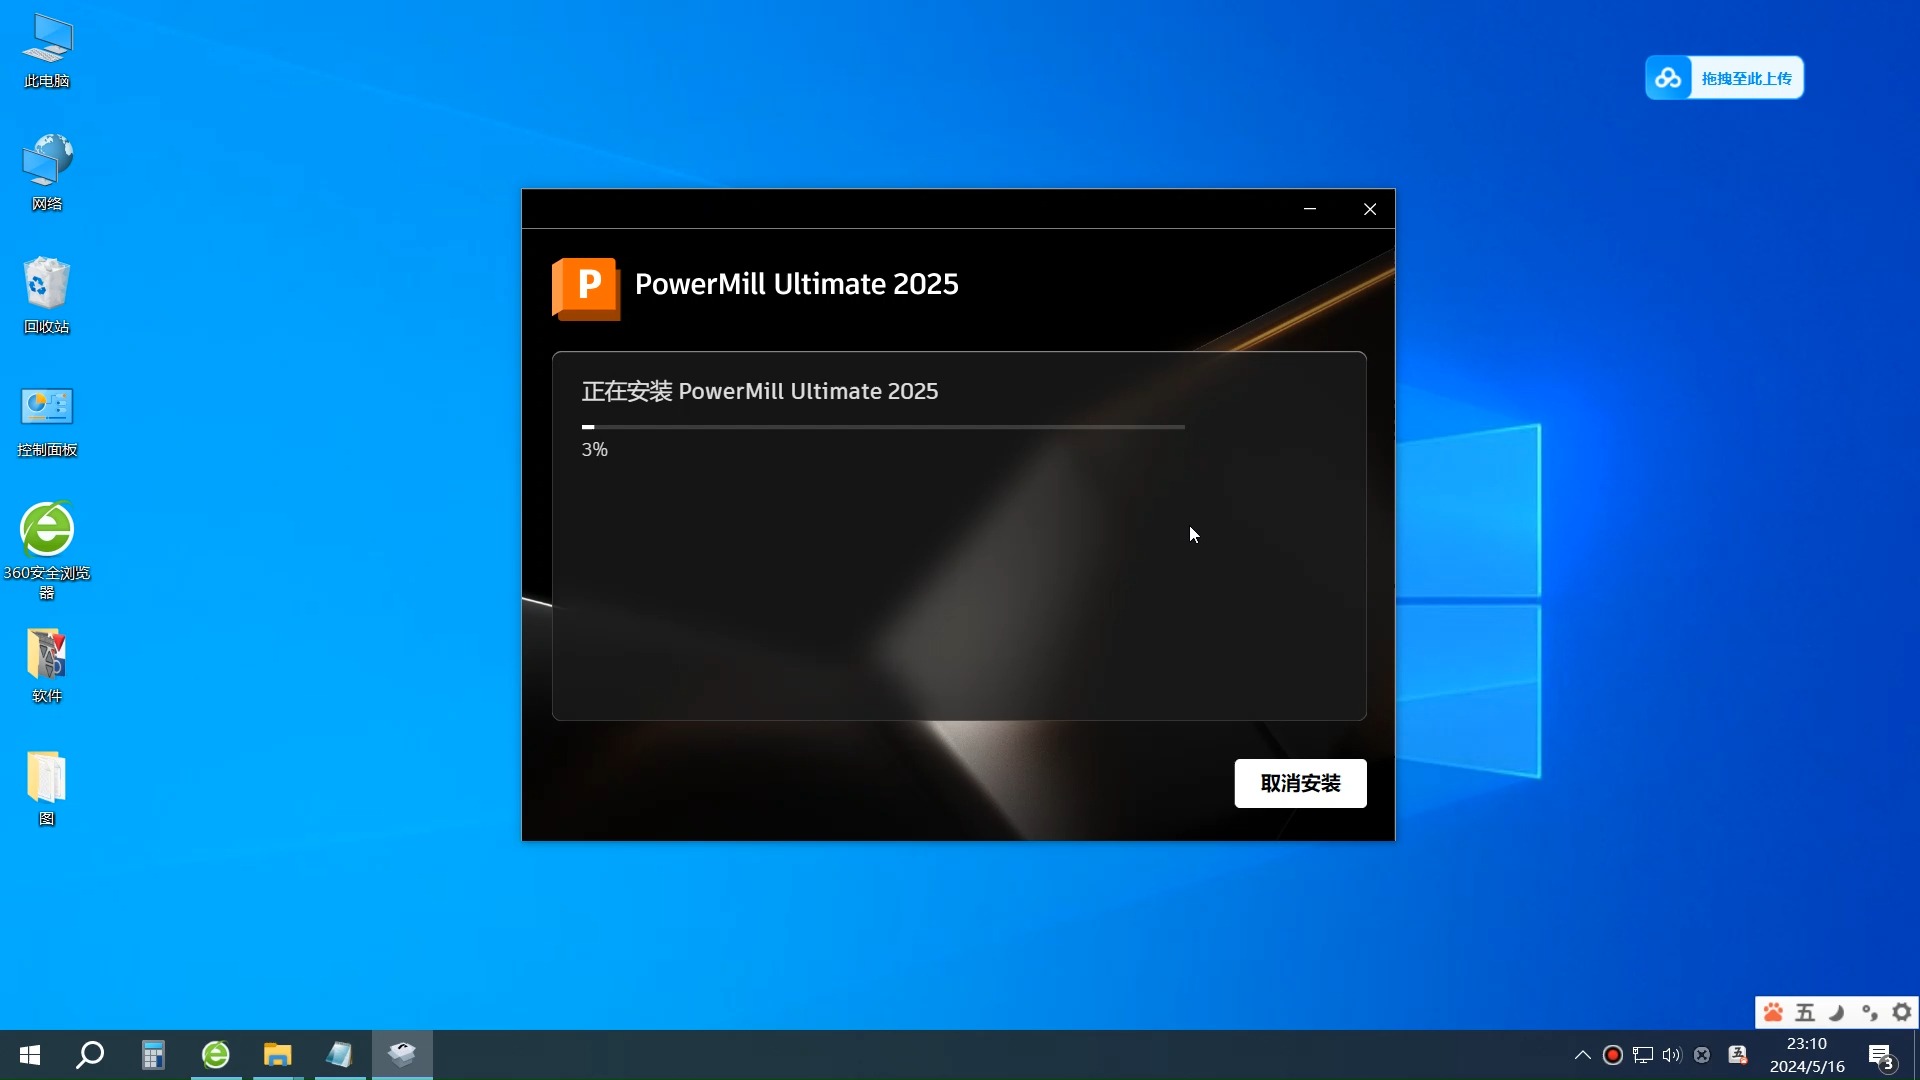1920x1080 pixels.
Task: Click the 拖拽至此上传 cloud upload widget
Action: click(x=1724, y=78)
